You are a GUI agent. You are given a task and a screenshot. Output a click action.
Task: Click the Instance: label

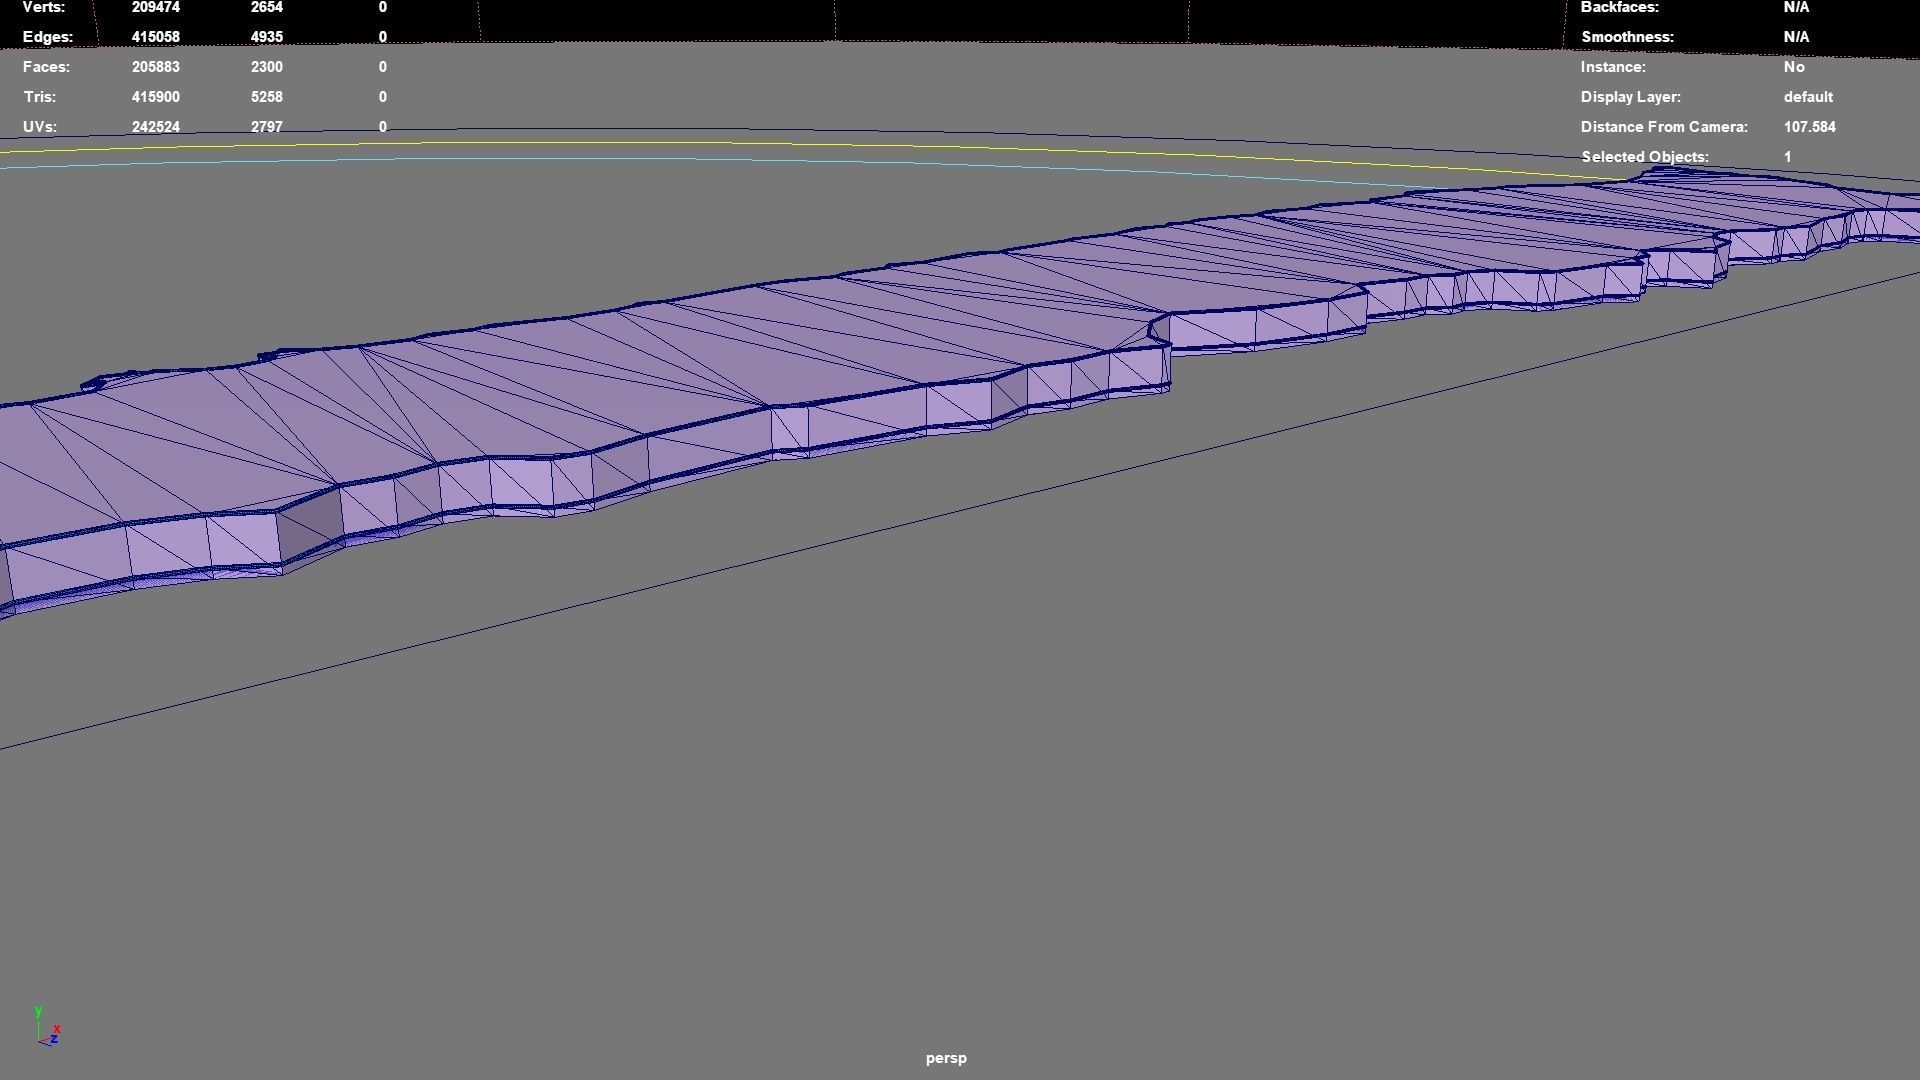[1613, 67]
